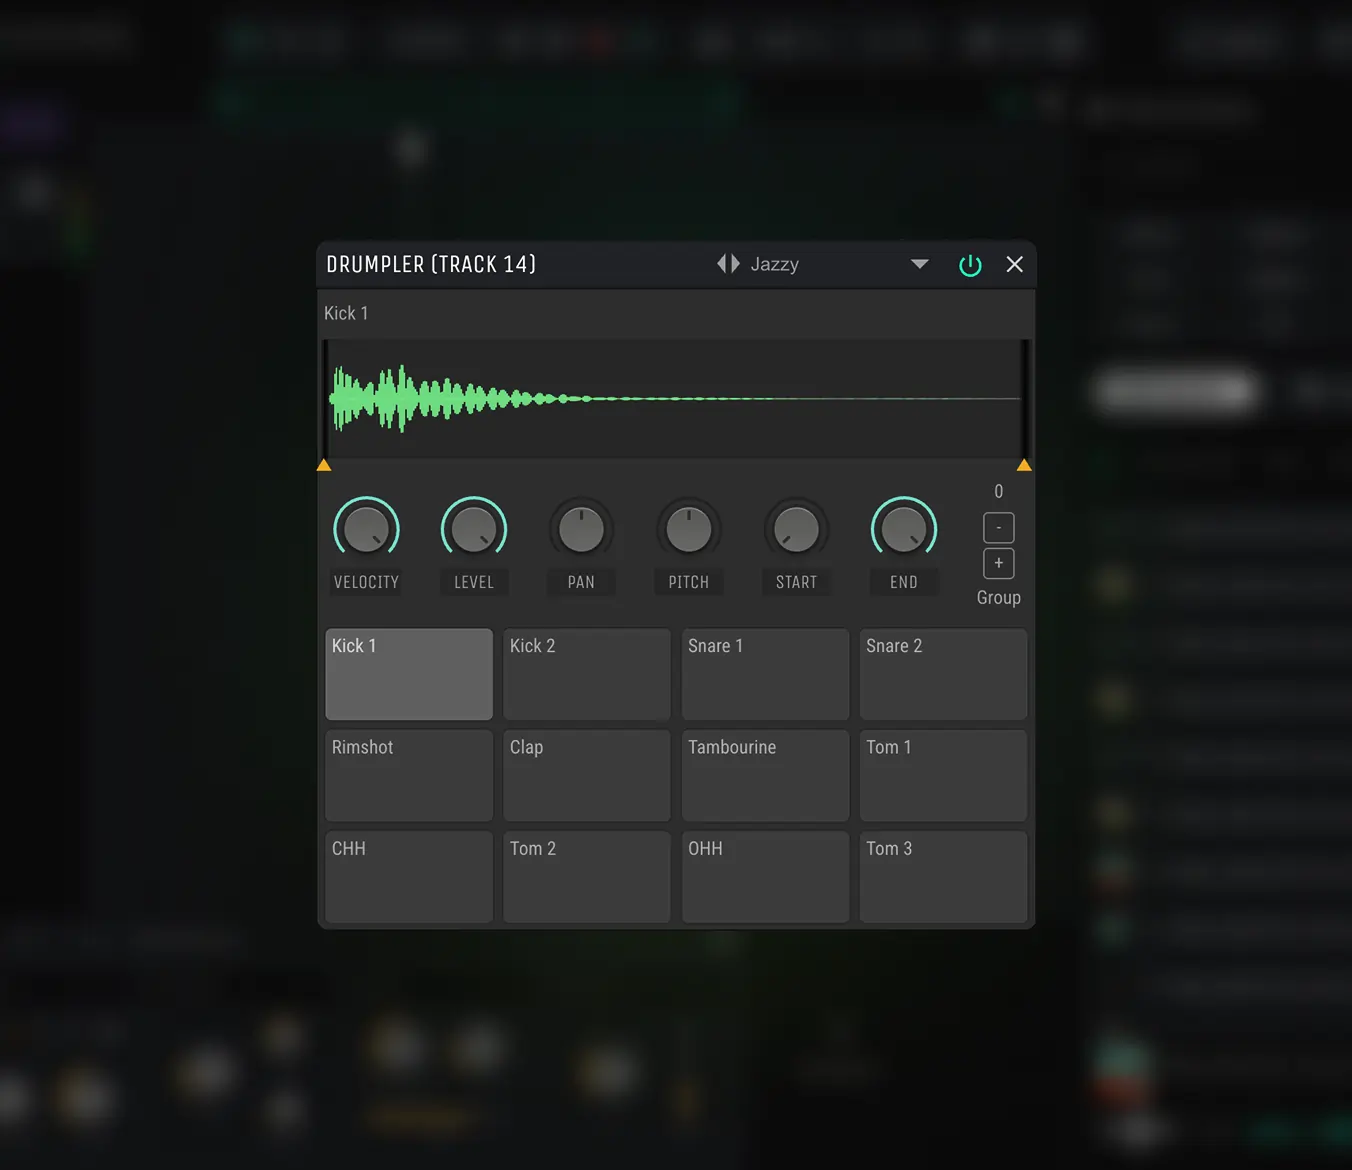This screenshot has height=1170, width=1352.
Task: Click the green Kick 1 waveform display
Action: [675, 399]
